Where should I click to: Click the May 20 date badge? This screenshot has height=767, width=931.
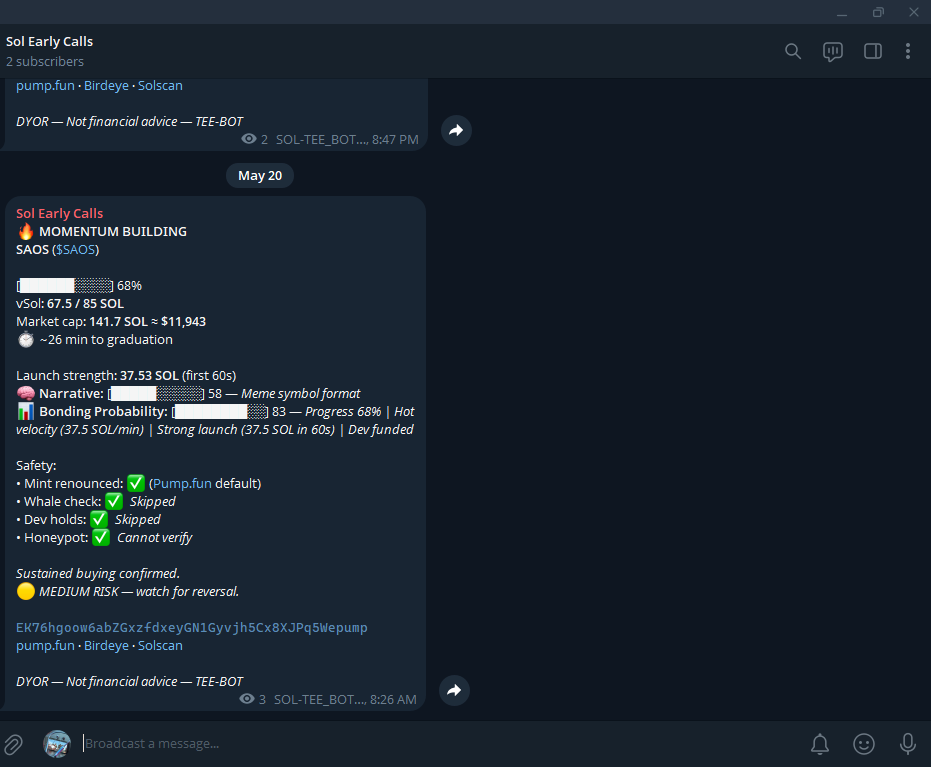260,176
